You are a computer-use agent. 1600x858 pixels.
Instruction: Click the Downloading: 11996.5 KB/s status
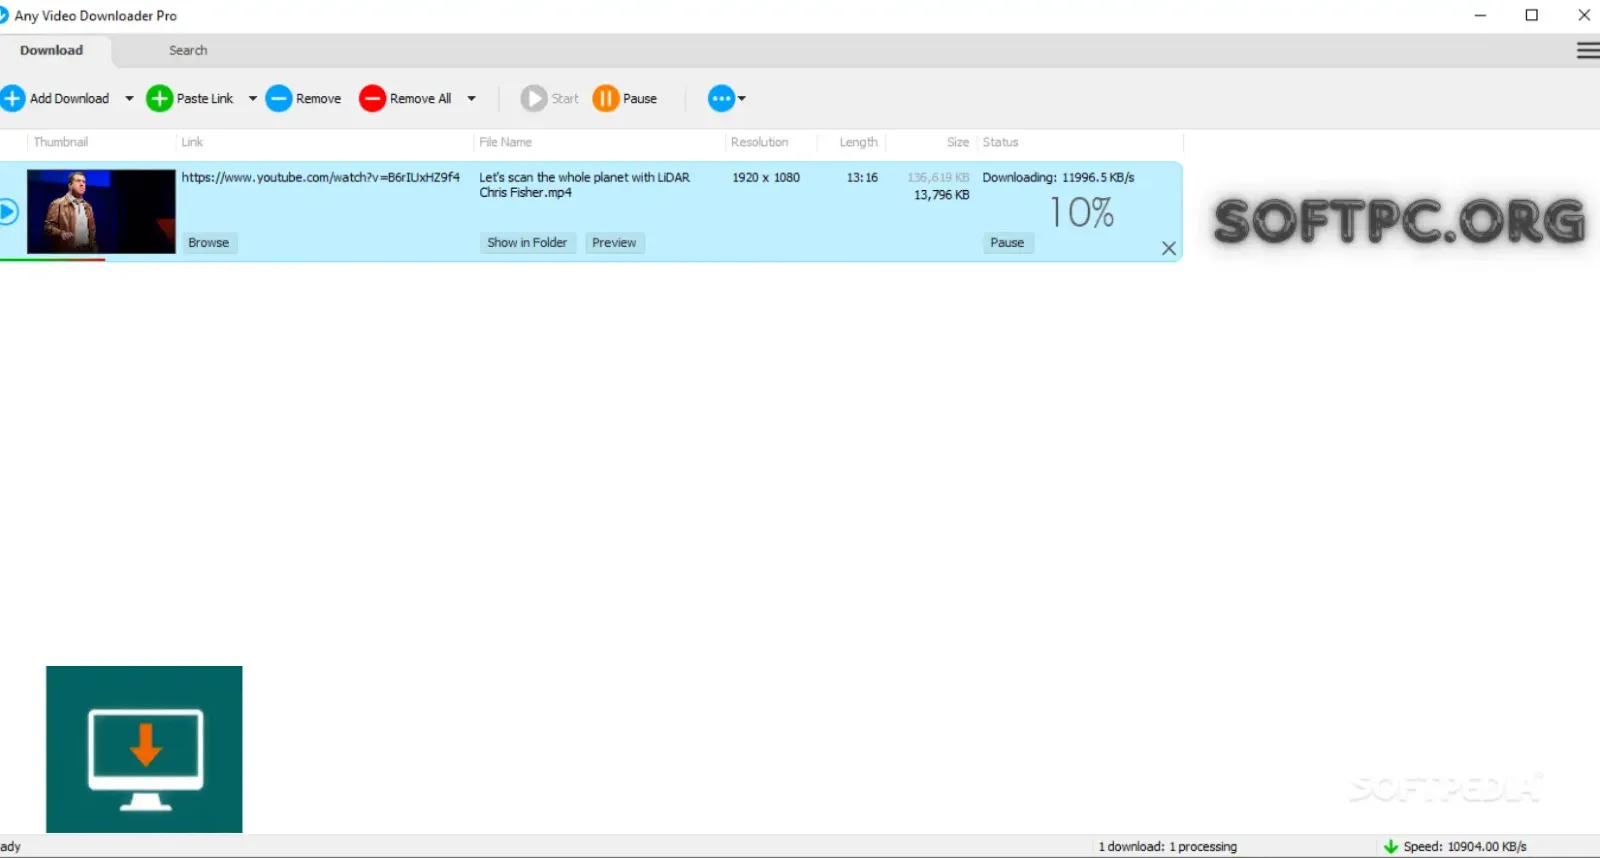(x=1058, y=177)
